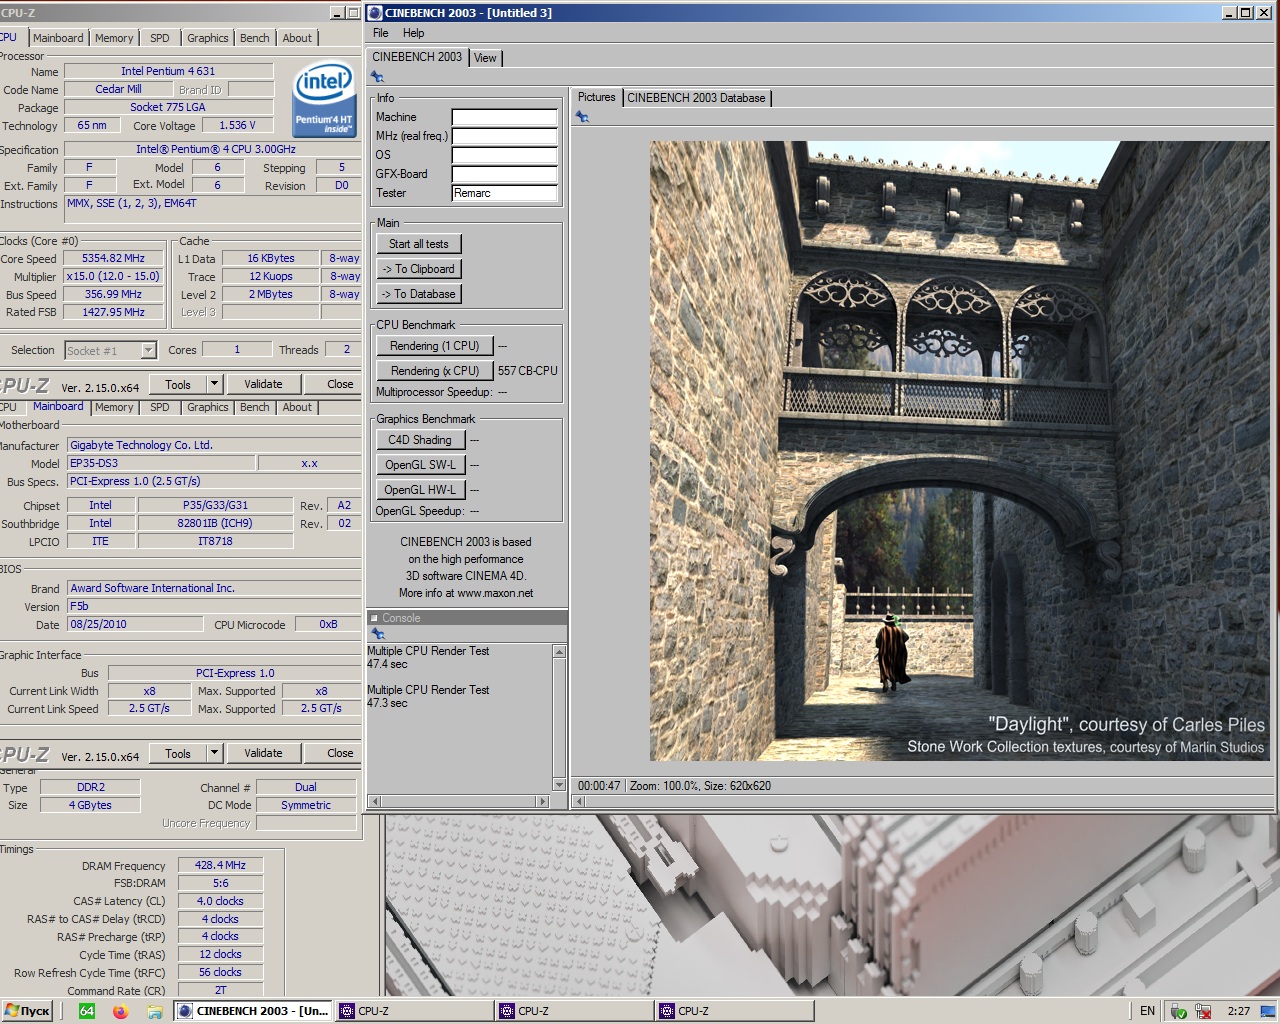
Task: Click the Machine input field
Action: pyautogui.click(x=504, y=117)
